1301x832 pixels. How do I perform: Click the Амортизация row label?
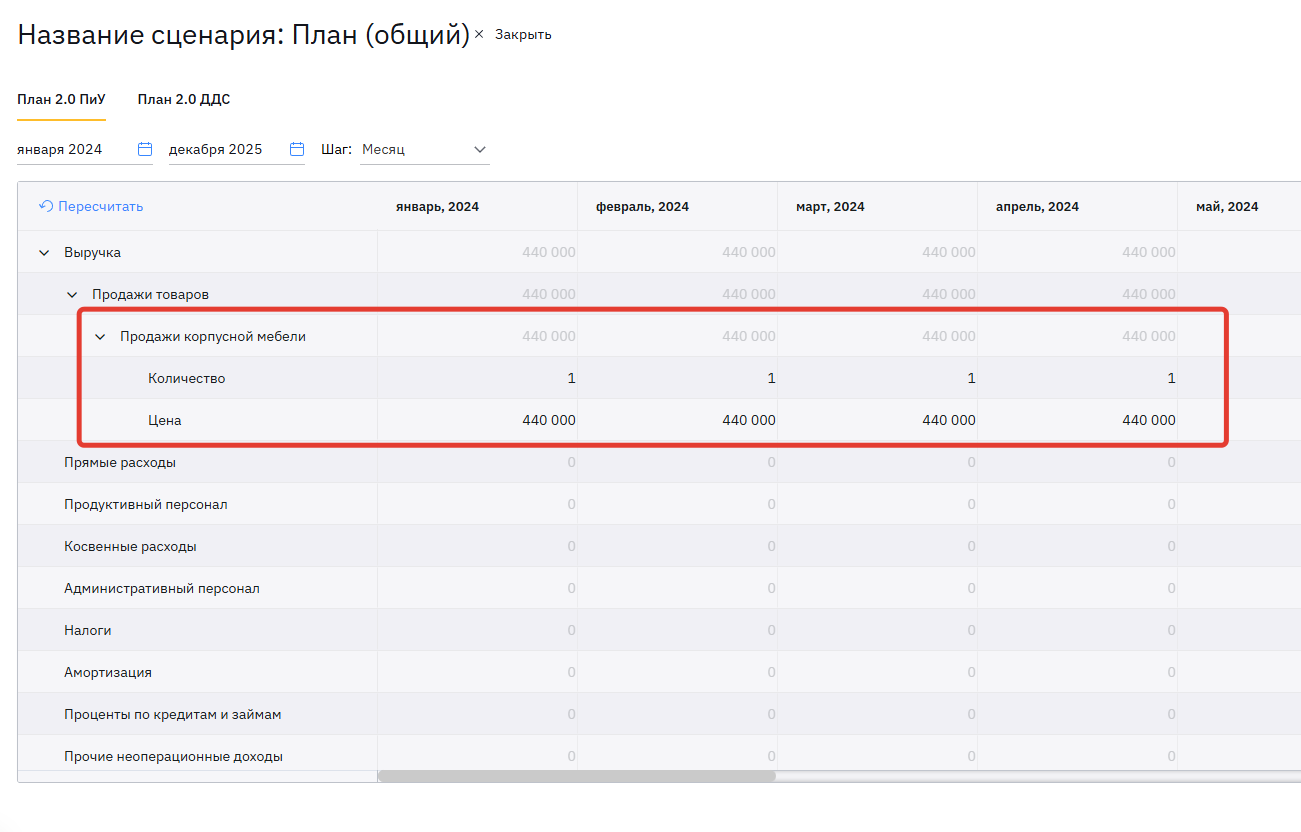click(108, 673)
